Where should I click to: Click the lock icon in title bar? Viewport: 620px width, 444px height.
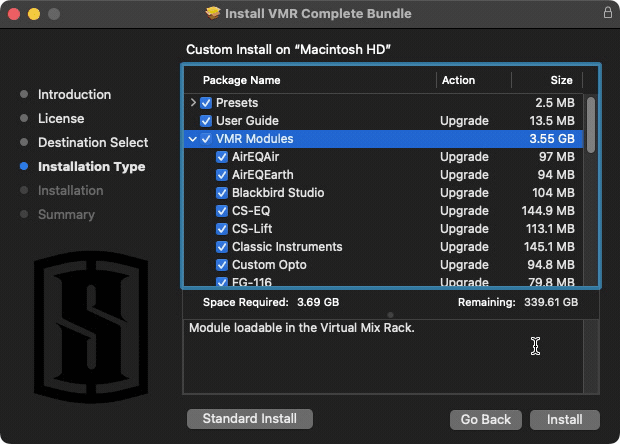click(608, 12)
